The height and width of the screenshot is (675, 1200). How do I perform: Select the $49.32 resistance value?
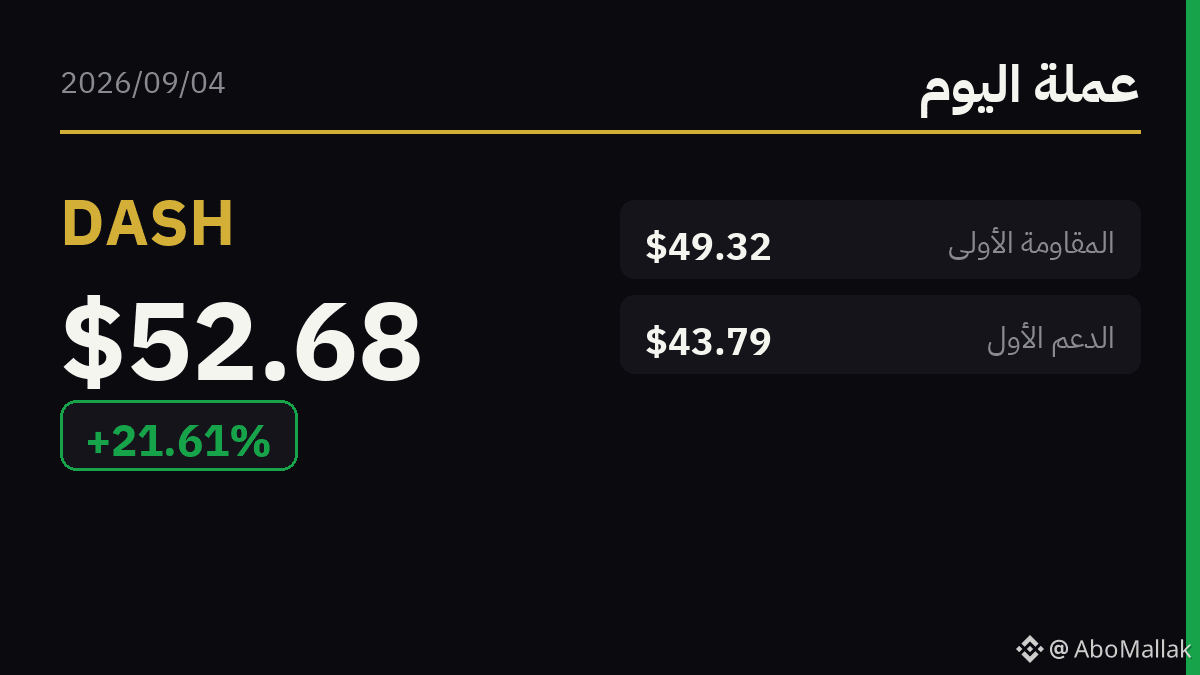pos(708,246)
